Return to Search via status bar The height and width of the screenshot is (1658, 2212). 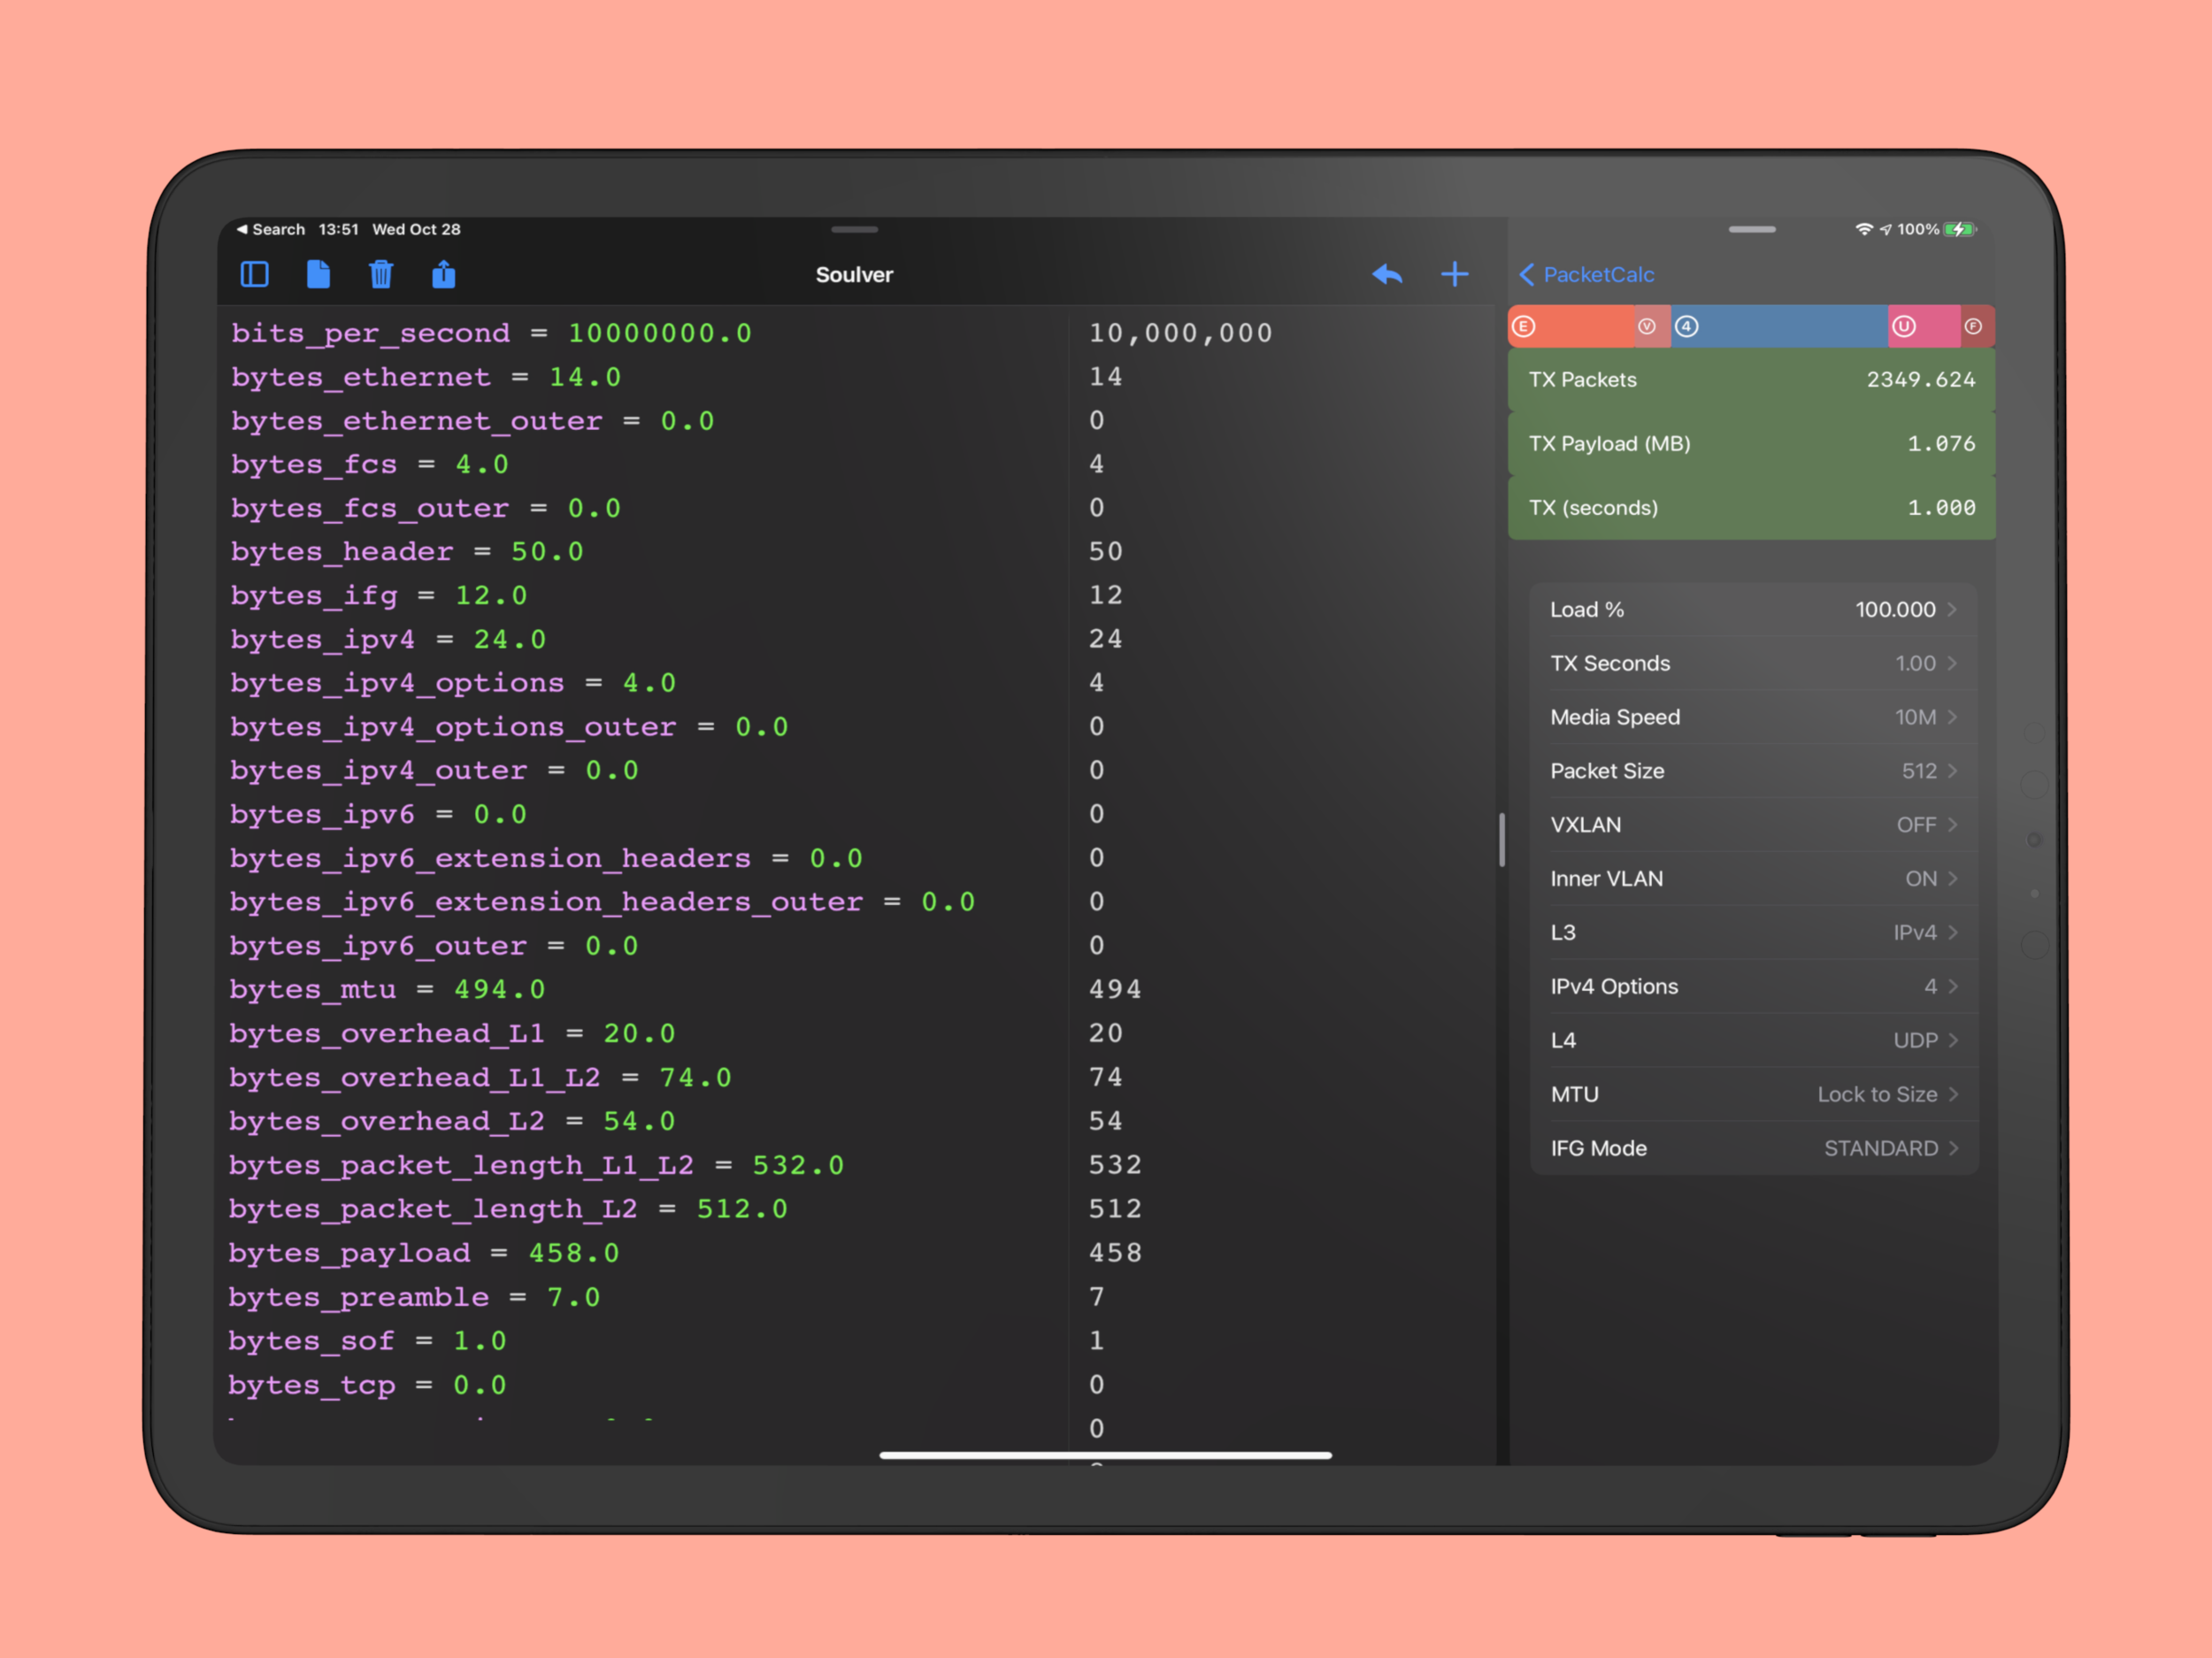click(270, 229)
